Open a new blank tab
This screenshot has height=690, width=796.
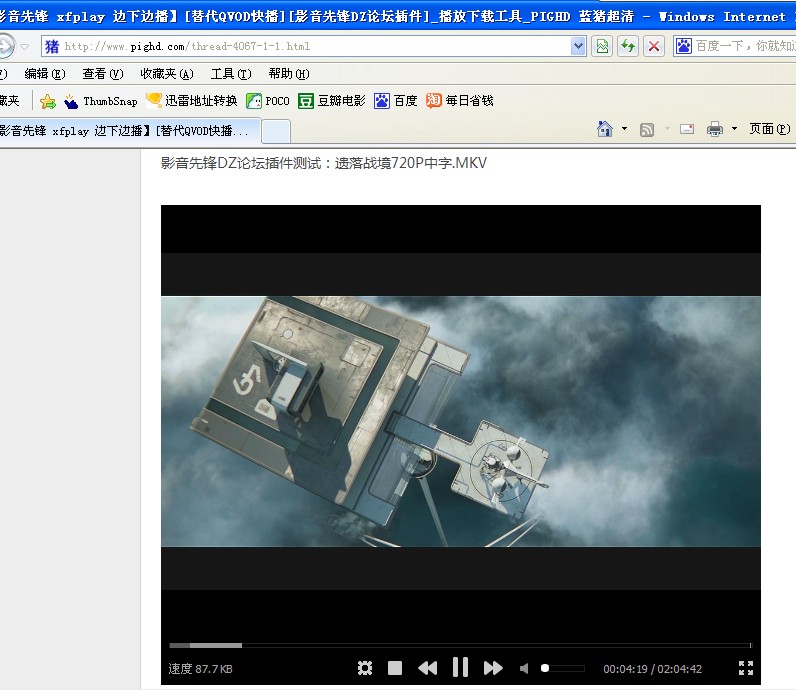(x=276, y=132)
